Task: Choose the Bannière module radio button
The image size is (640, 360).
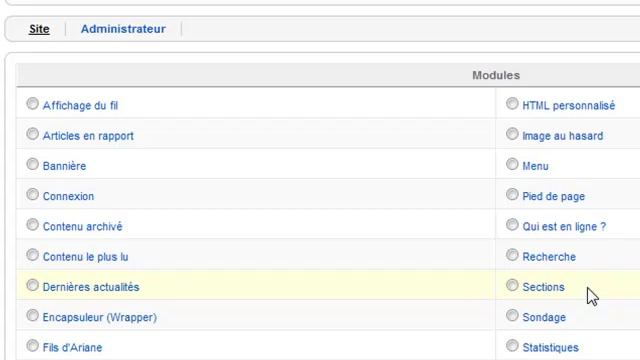Action: [x=33, y=164]
